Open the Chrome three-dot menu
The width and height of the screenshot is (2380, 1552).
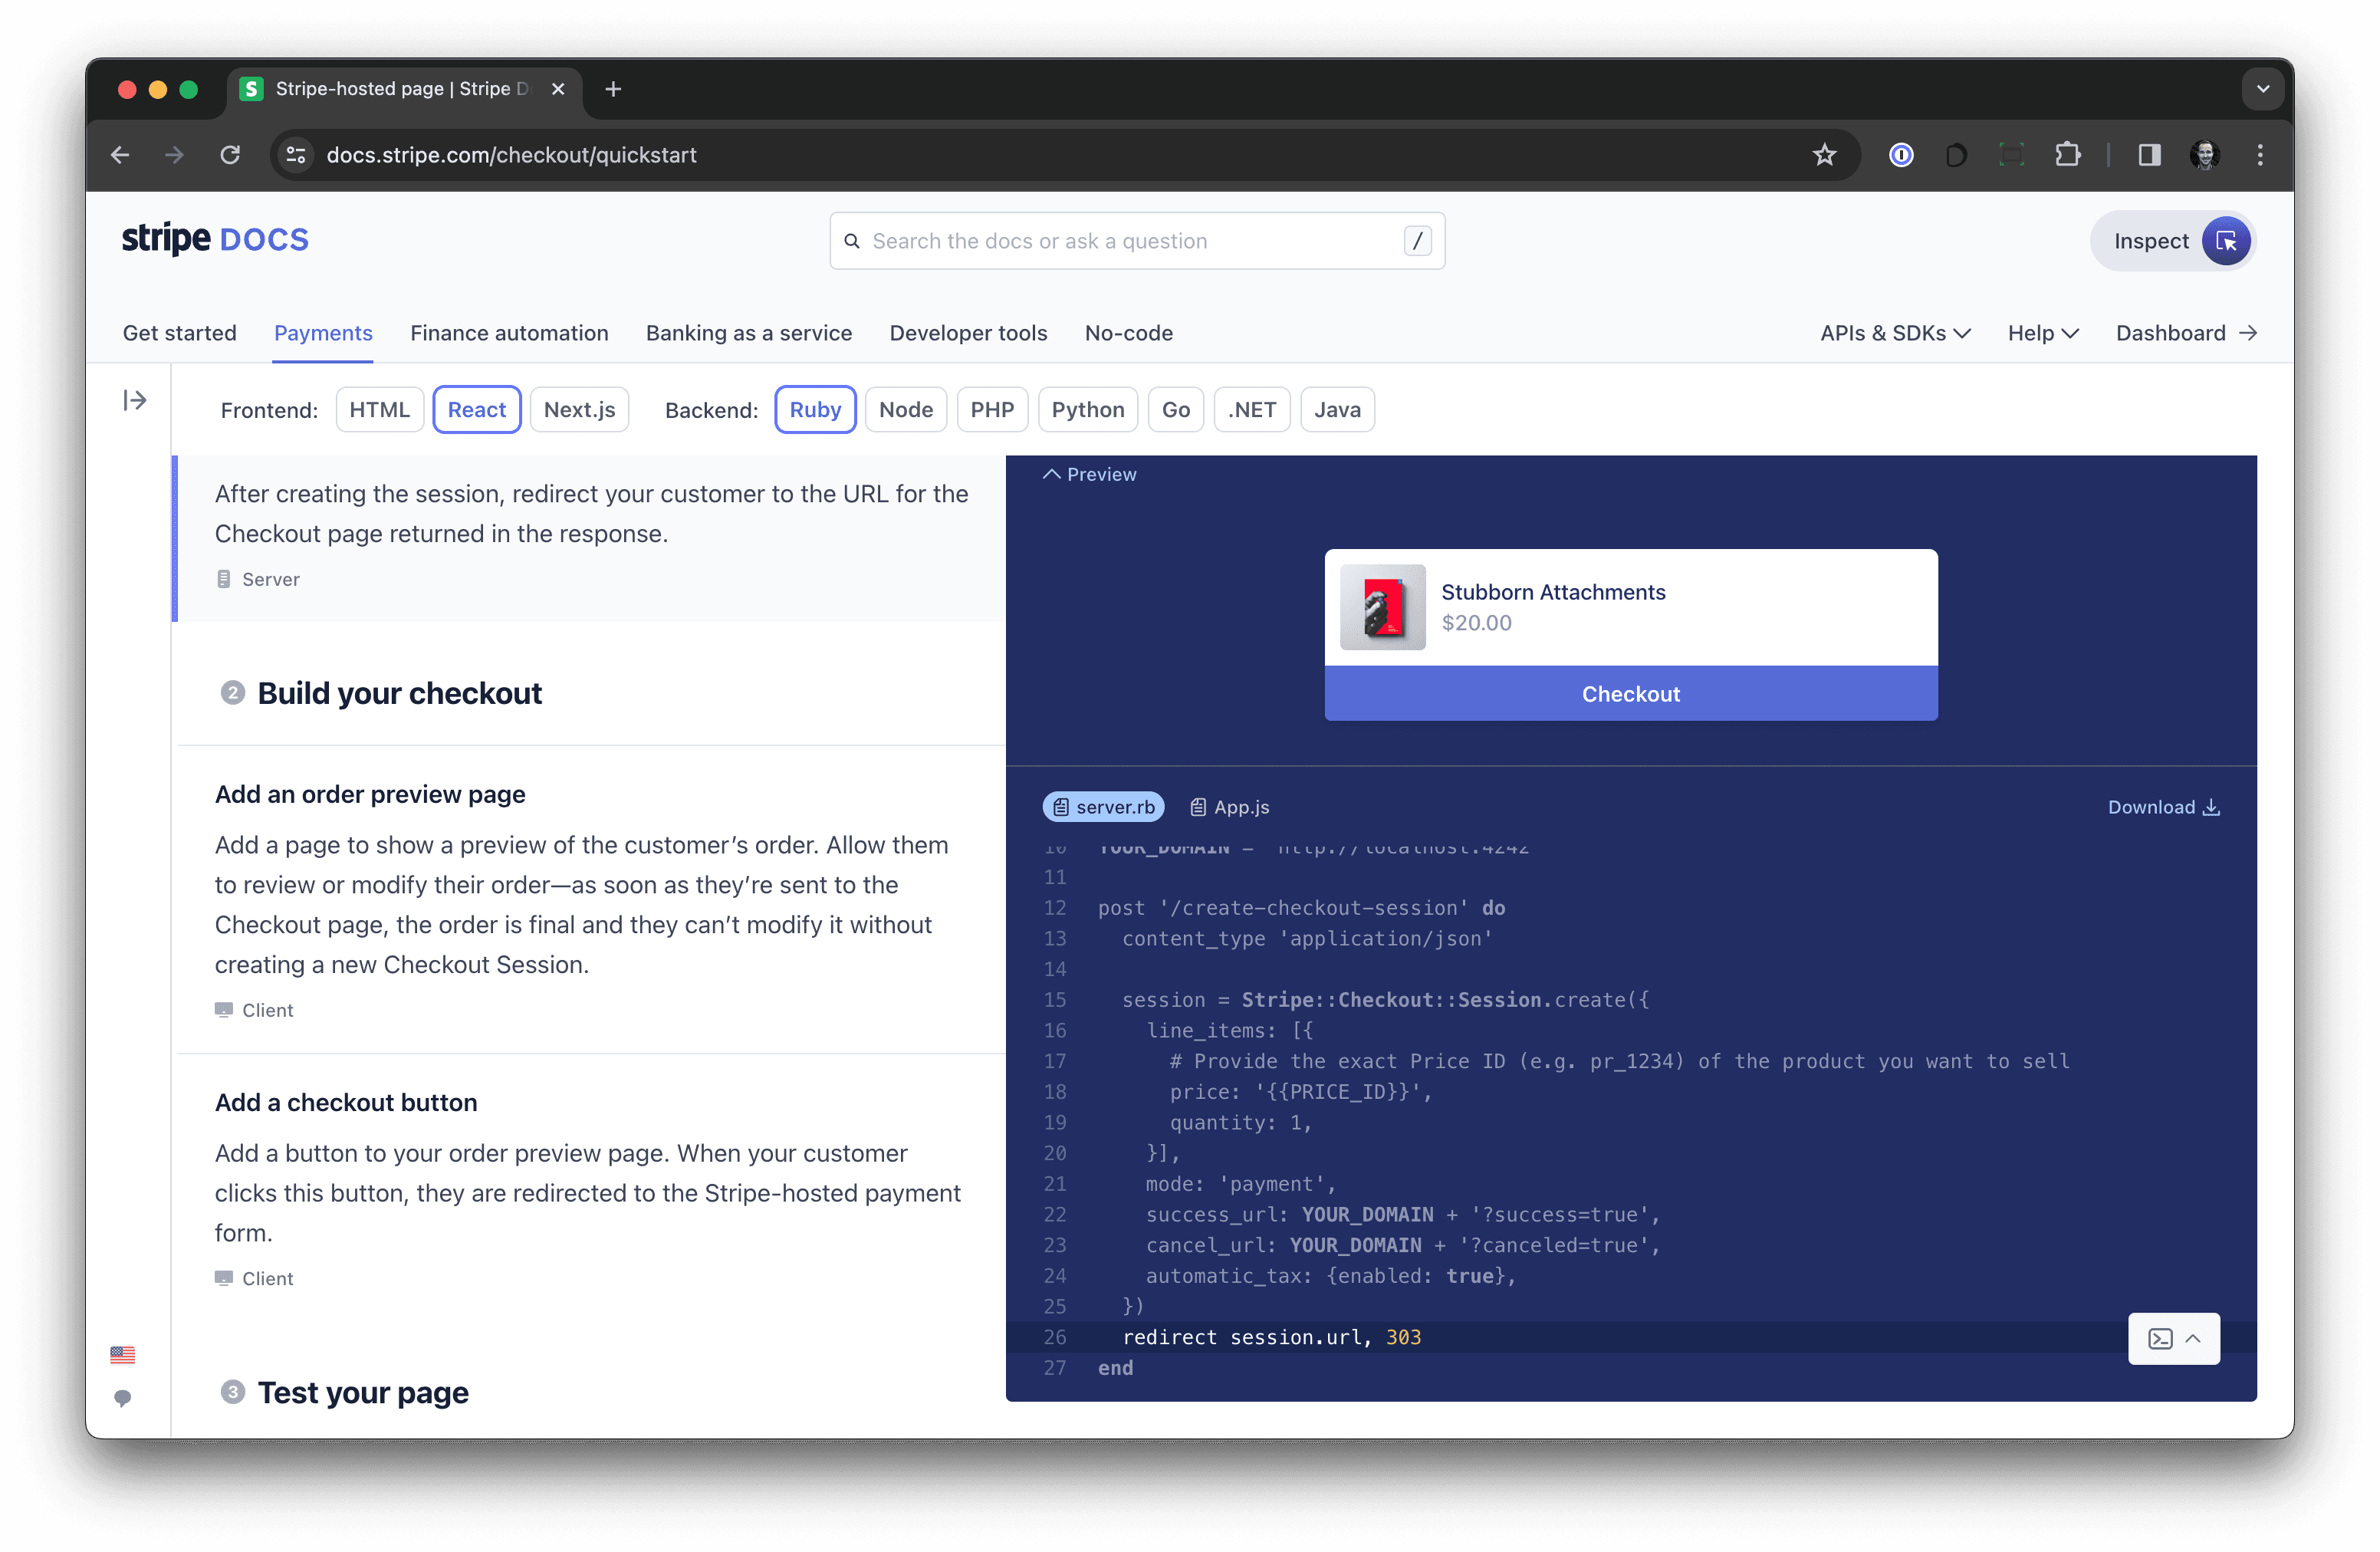click(x=2260, y=155)
